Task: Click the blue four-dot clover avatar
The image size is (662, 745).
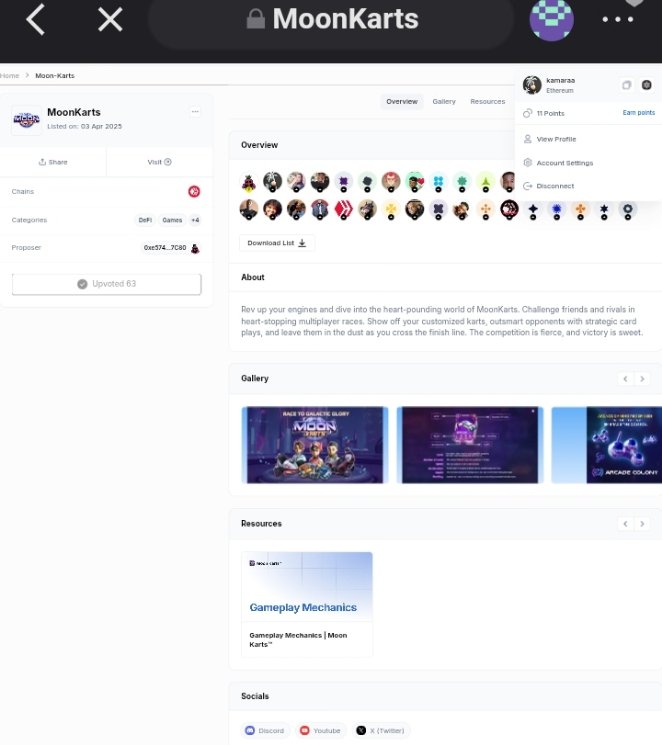Action: click(438, 181)
